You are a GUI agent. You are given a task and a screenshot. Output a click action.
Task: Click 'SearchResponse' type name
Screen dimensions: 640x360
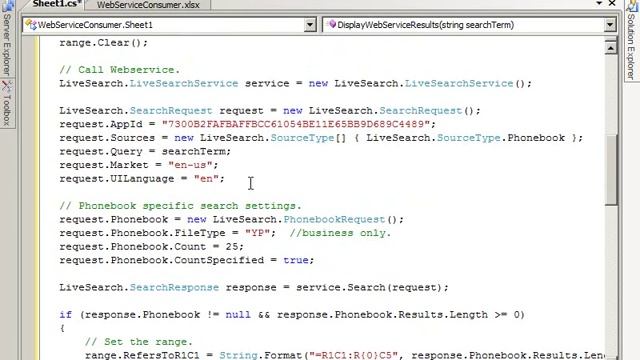pyautogui.click(x=174, y=287)
